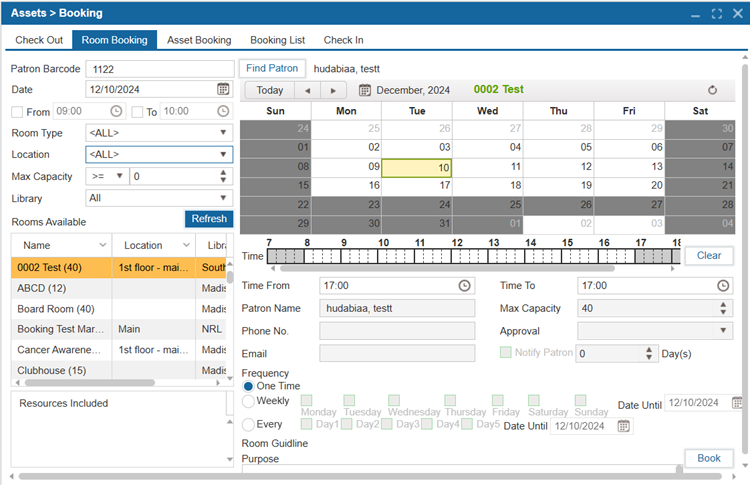Click the window bottom horizontal scrollbar
Viewport: 750px width, 485px height.
[x=370, y=476]
